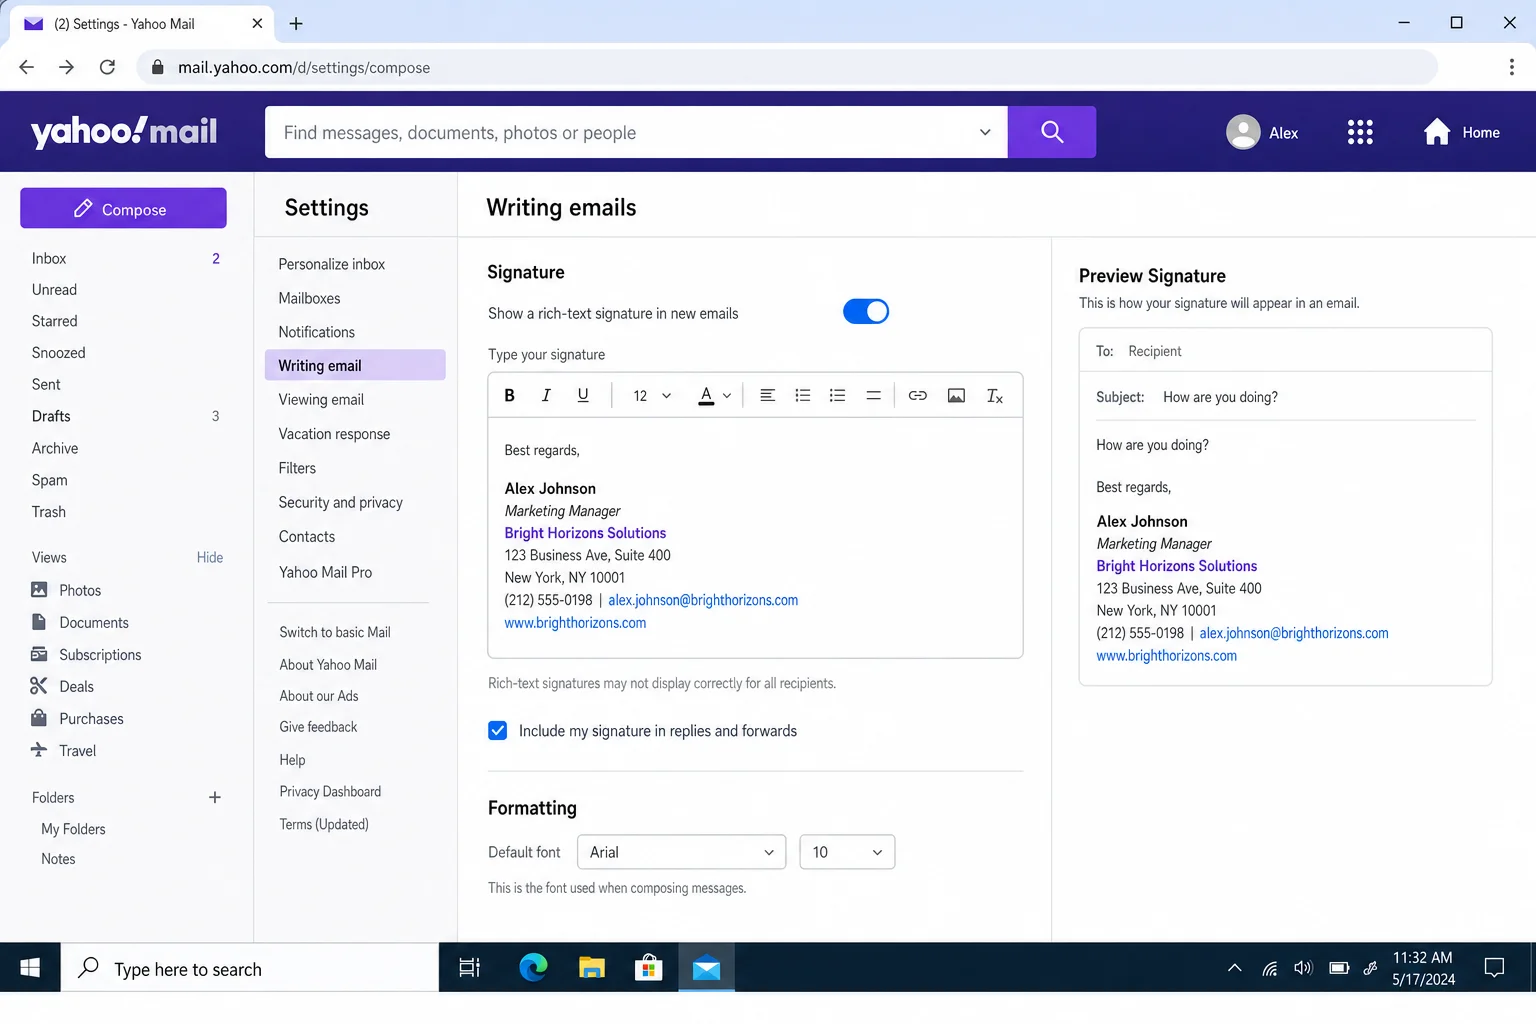This screenshot has width=1536, height=1024.
Task: Open Personalize inbox settings
Action: (x=332, y=264)
